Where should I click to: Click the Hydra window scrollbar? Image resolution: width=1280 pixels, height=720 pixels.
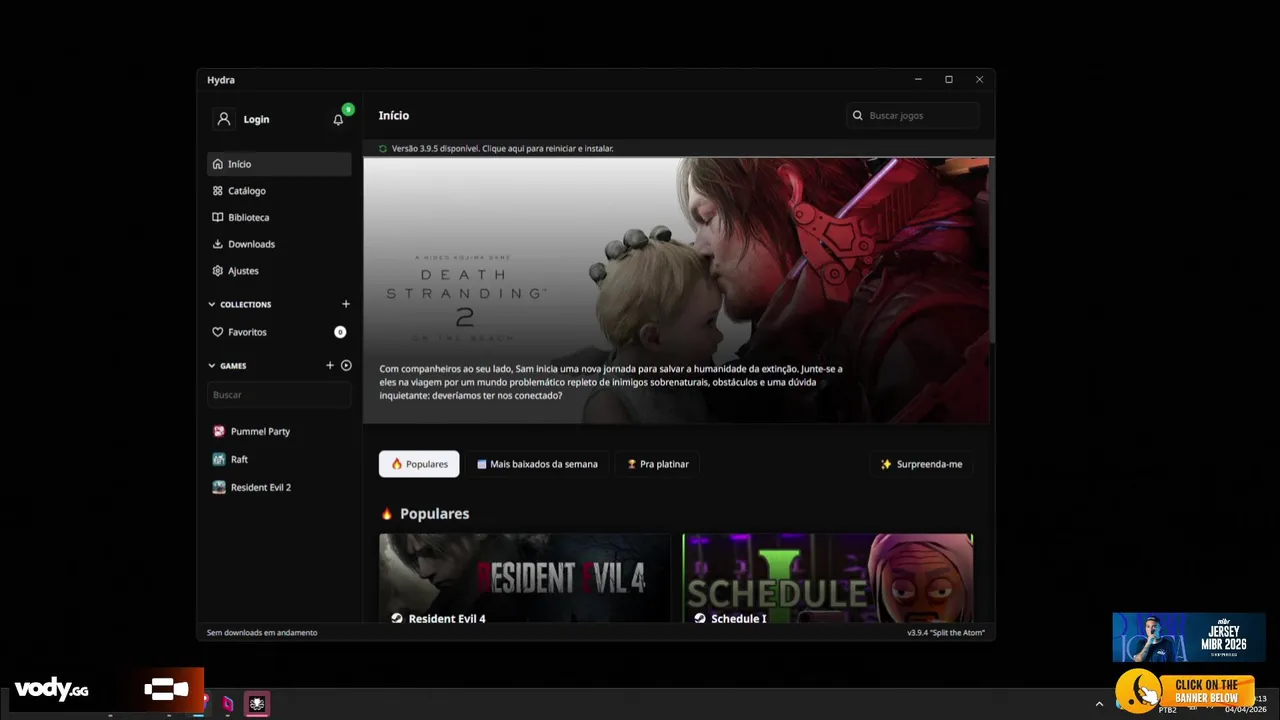coord(992,250)
